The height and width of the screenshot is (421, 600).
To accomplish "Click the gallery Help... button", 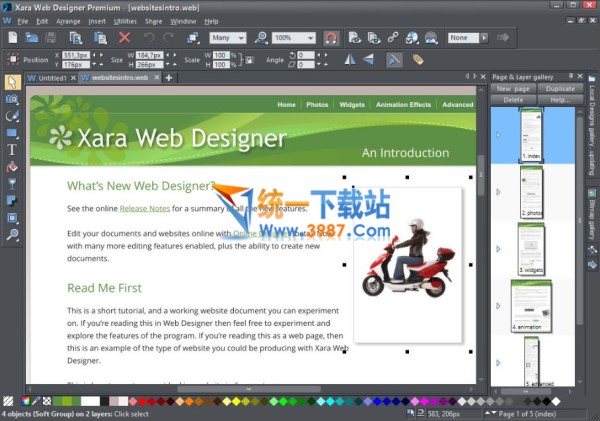I will click(x=560, y=100).
